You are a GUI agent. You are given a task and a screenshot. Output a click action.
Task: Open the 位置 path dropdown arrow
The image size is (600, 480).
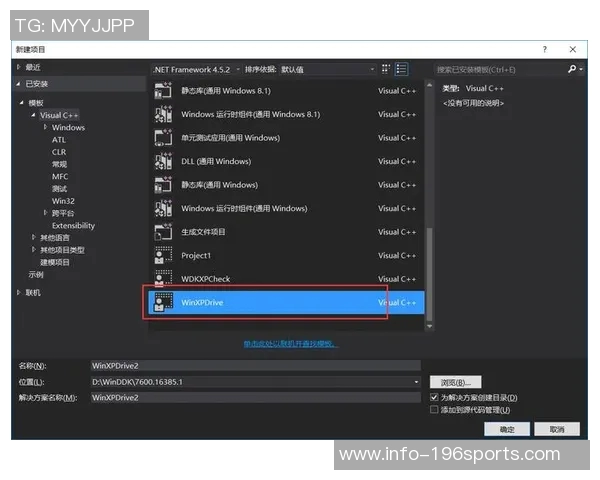coord(416,382)
